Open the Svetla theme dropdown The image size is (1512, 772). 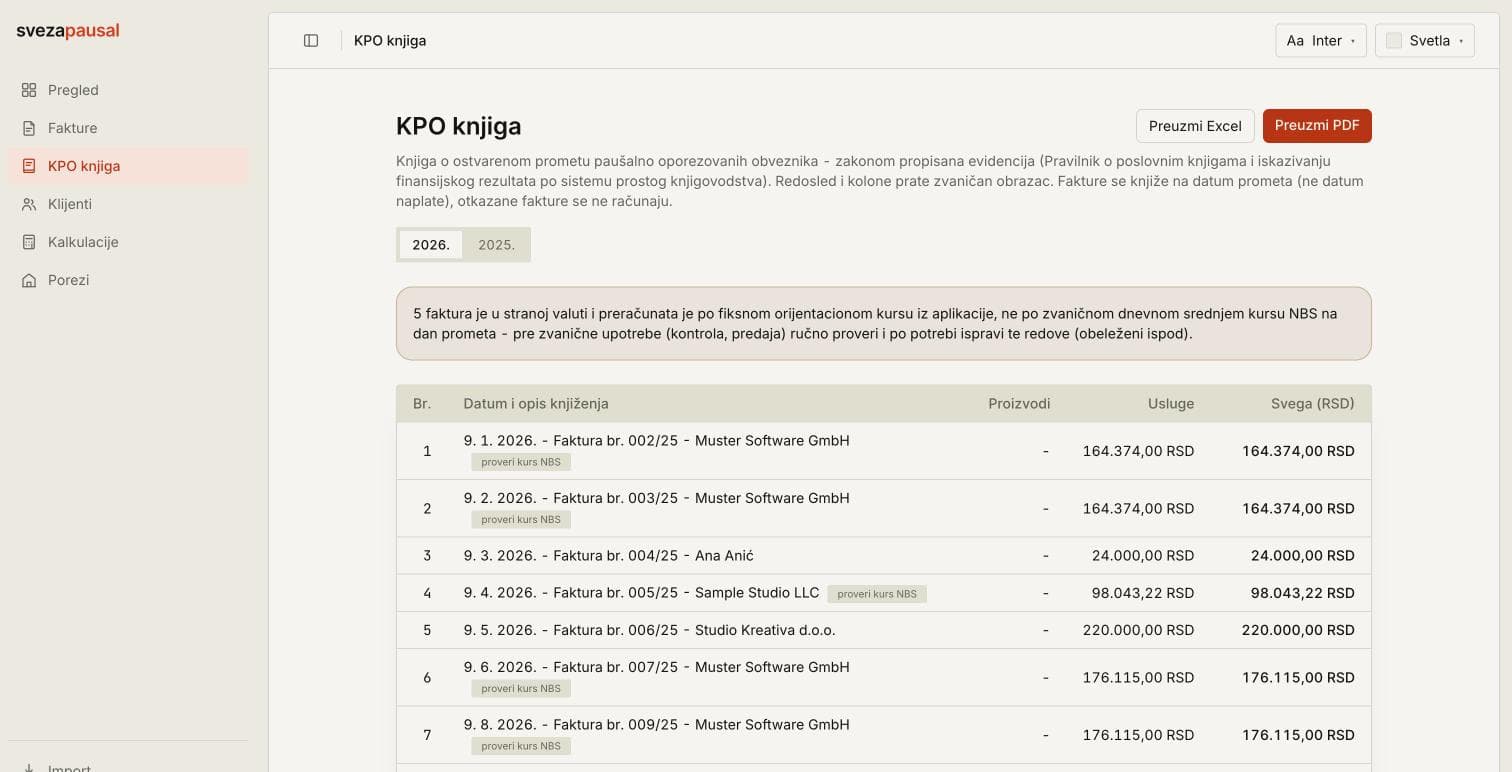(x=1425, y=41)
